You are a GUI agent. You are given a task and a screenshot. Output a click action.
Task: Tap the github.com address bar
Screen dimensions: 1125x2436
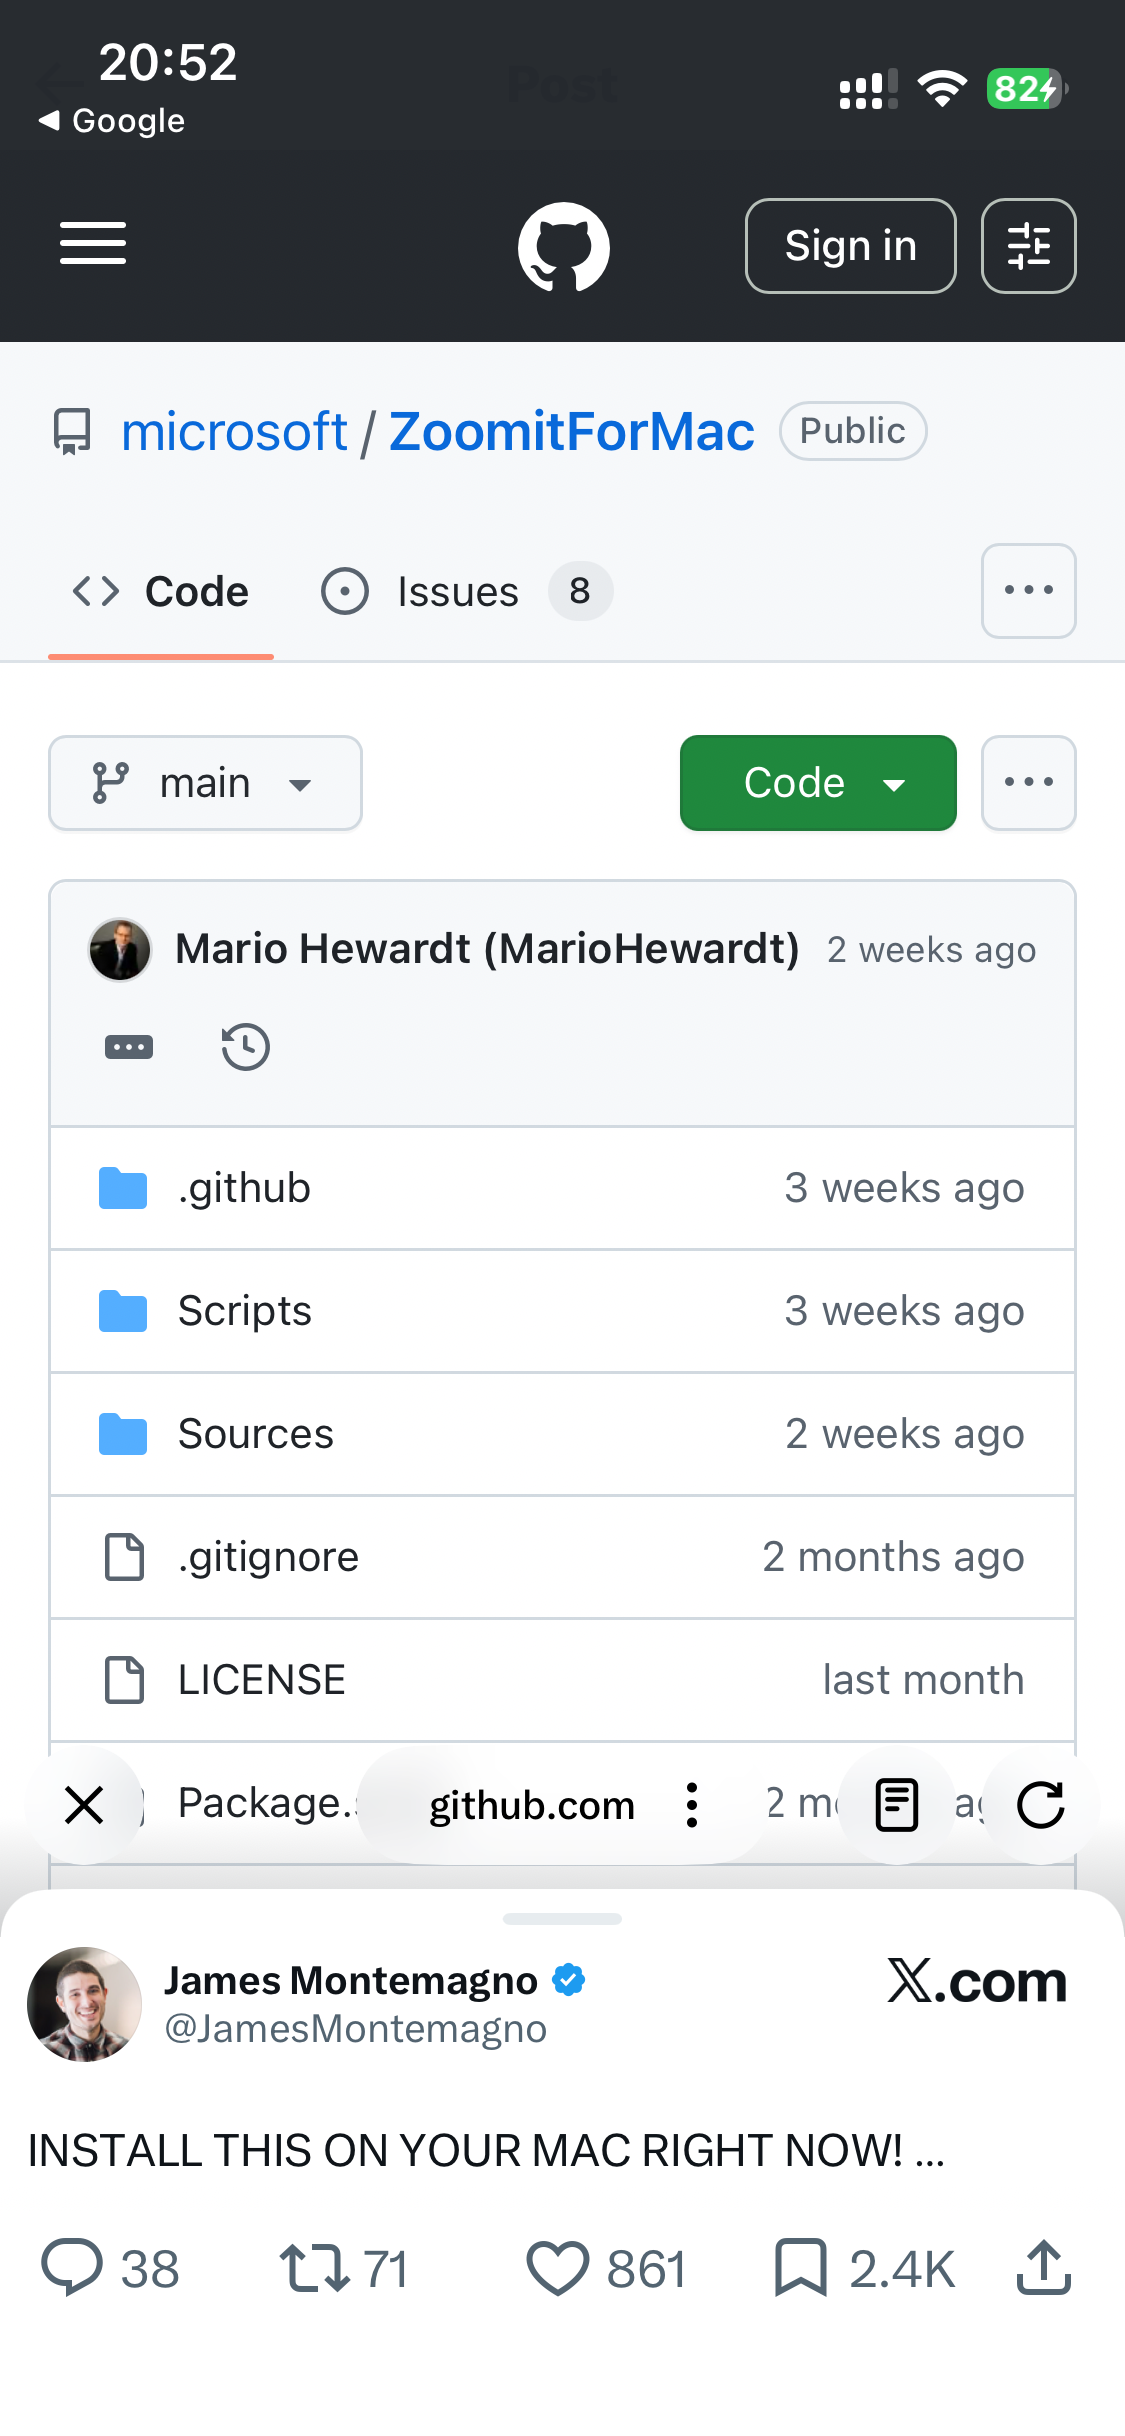tap(532, 1806)
